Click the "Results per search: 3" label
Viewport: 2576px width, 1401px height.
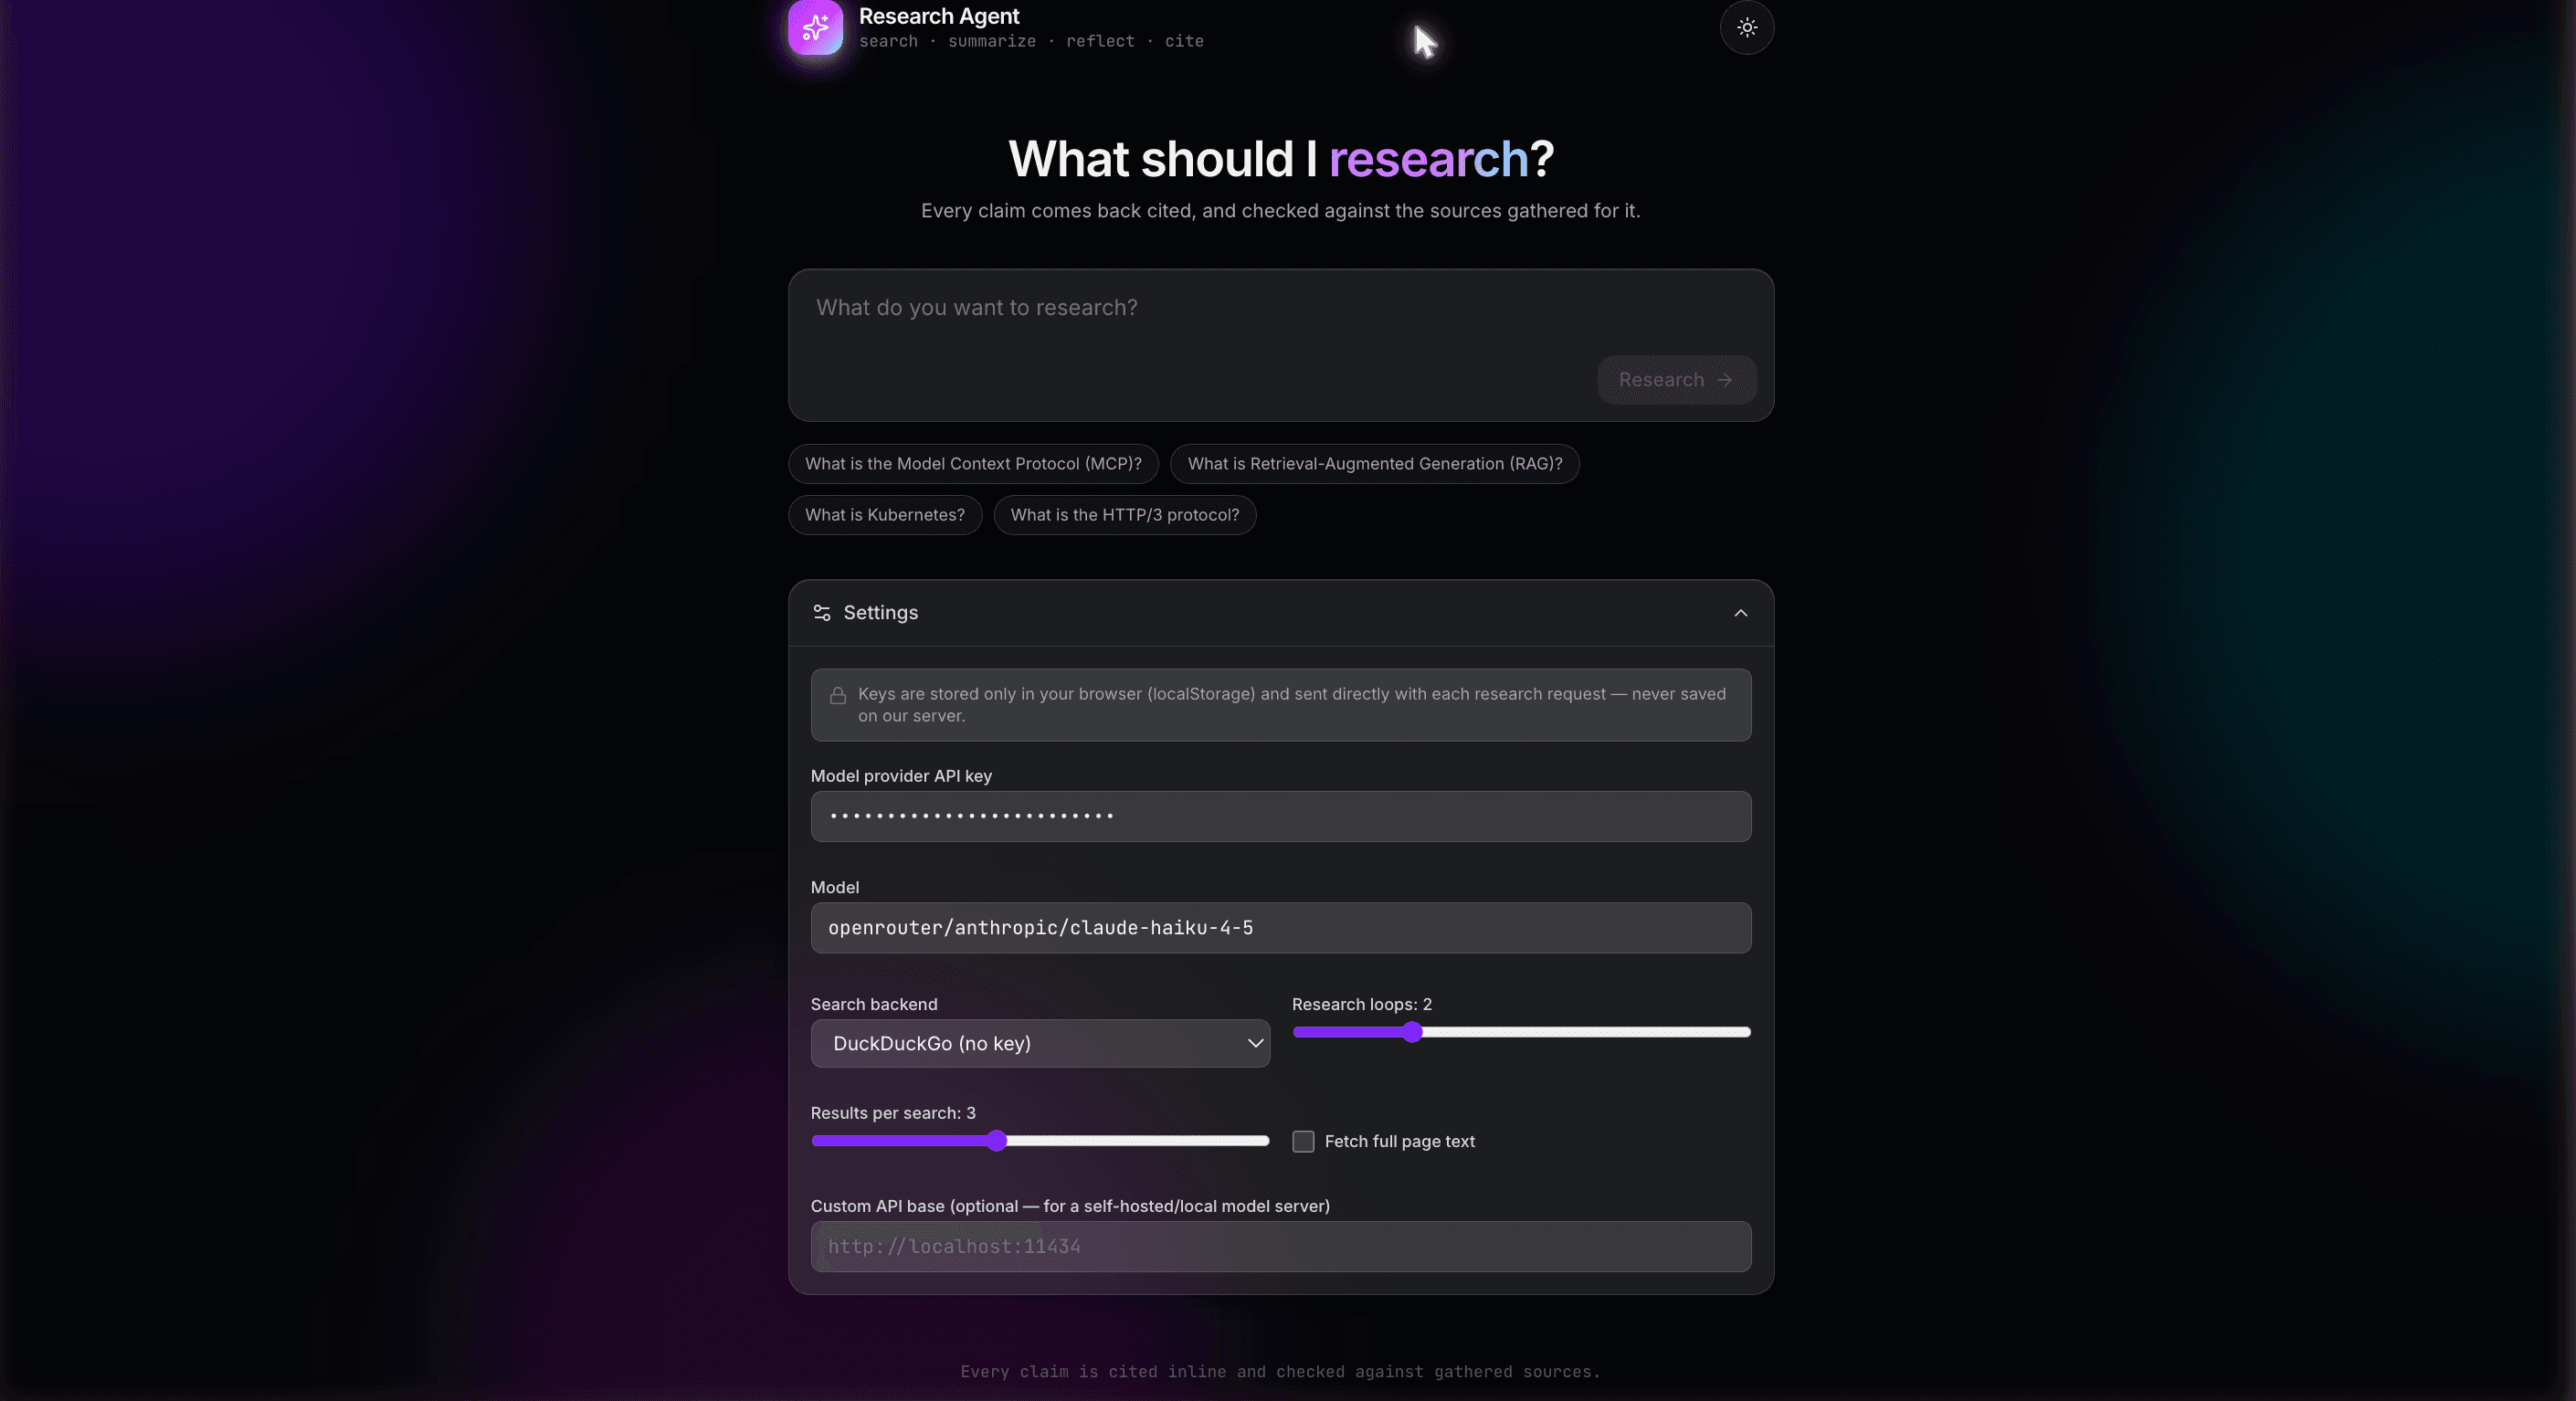coord(892,1113)
